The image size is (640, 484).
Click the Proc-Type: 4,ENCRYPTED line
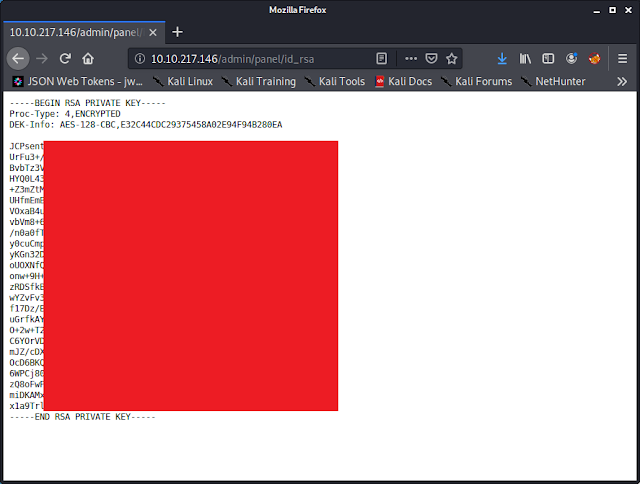65,114
